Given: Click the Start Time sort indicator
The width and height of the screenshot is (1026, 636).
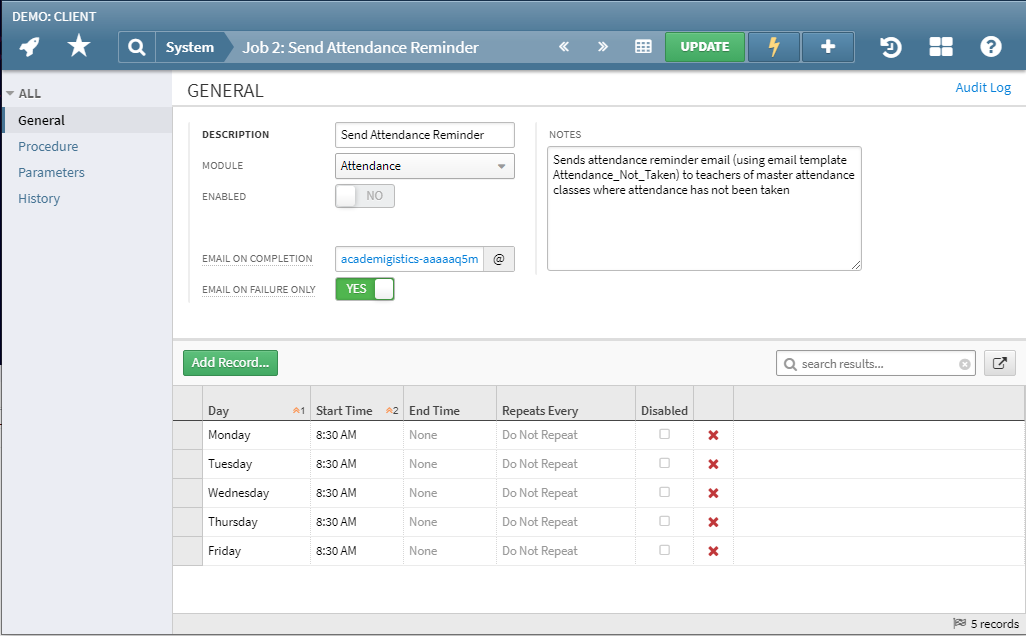Looking at the screenshot, I should coord(392,409).
